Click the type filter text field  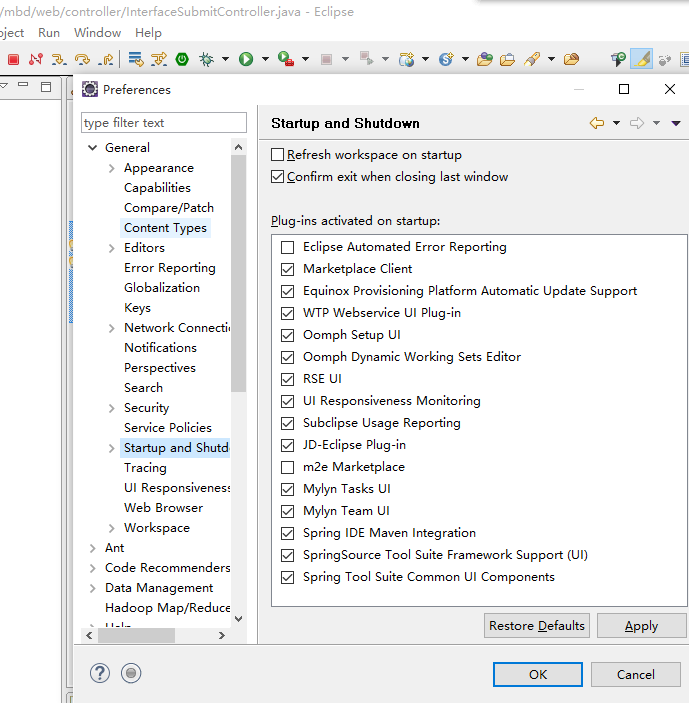(x=164, y=122)
